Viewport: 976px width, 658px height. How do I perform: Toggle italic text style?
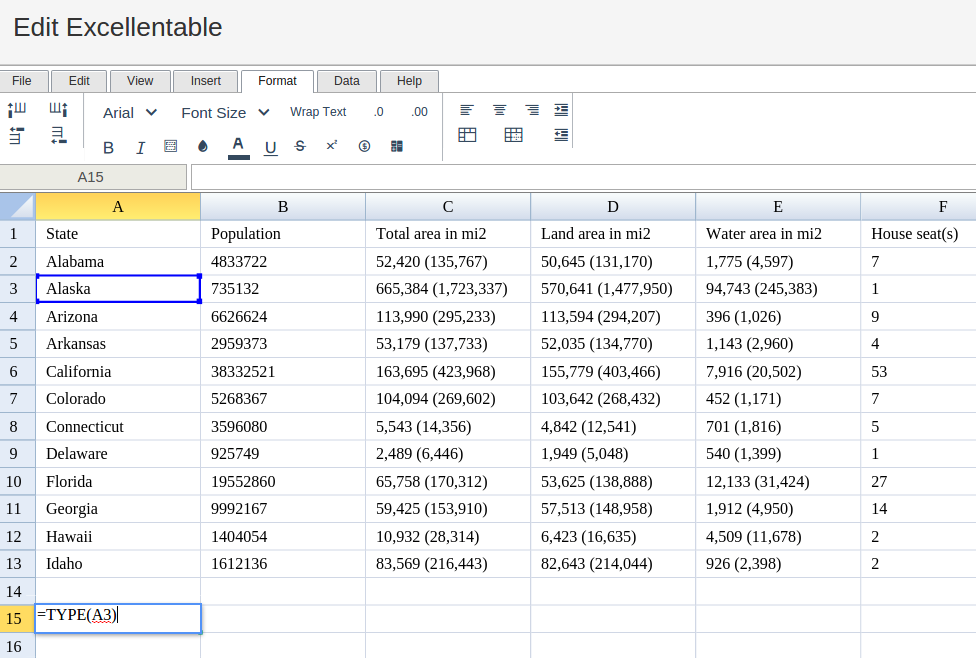click(140, 147)
